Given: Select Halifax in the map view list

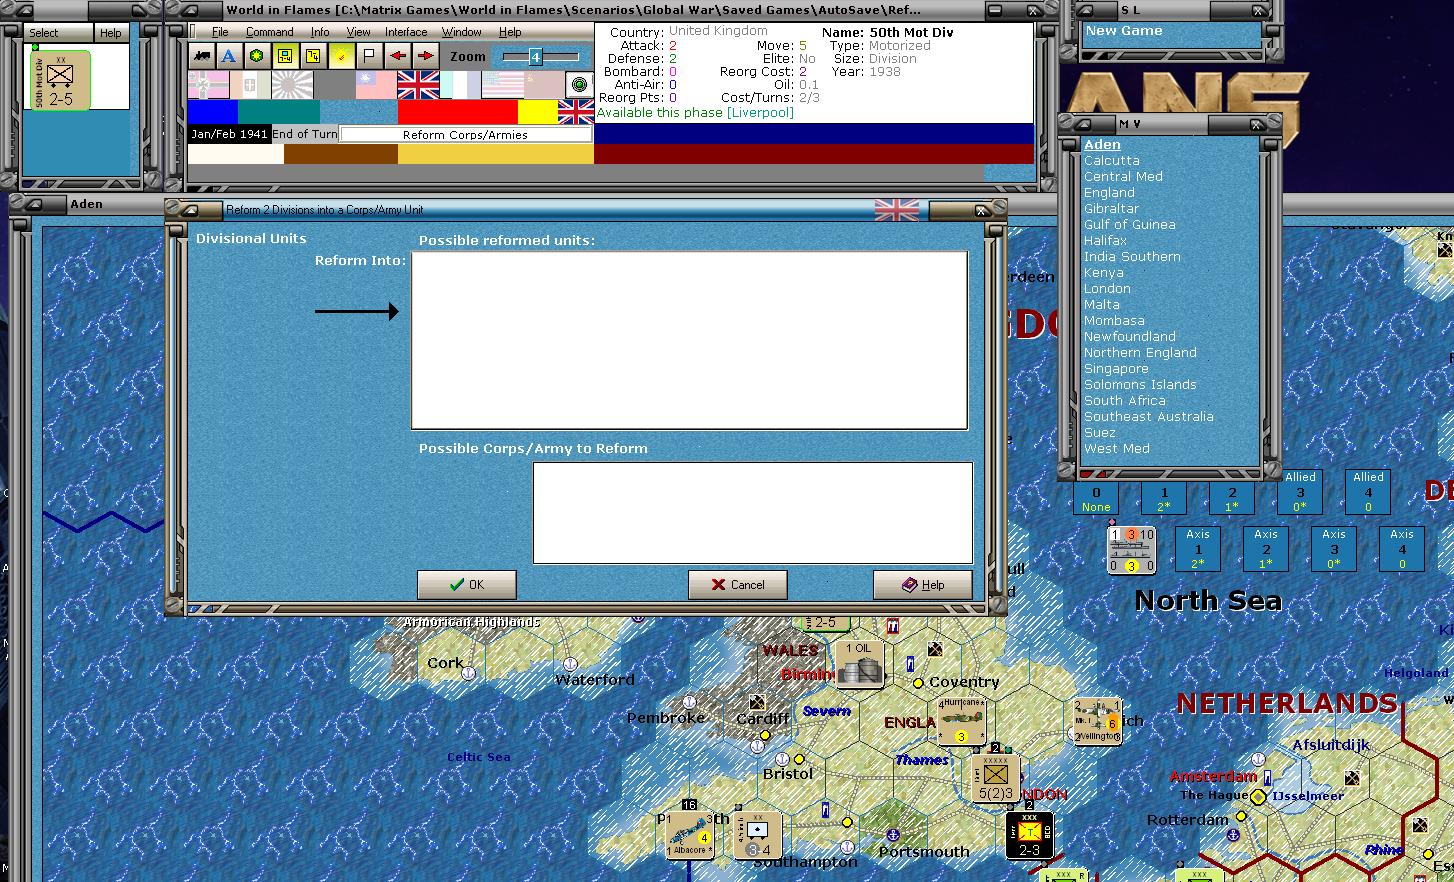Looking at the screenshot, I should [1105, 240].
